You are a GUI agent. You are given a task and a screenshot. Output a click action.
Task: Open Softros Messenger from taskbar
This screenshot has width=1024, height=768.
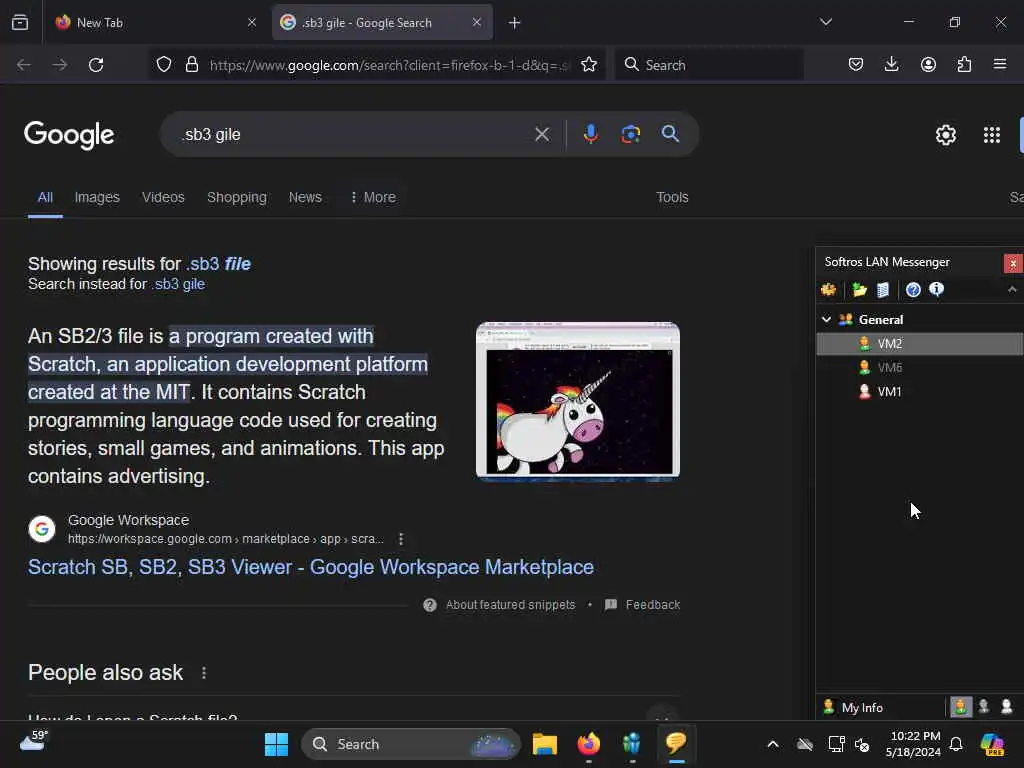click(676, 744)
